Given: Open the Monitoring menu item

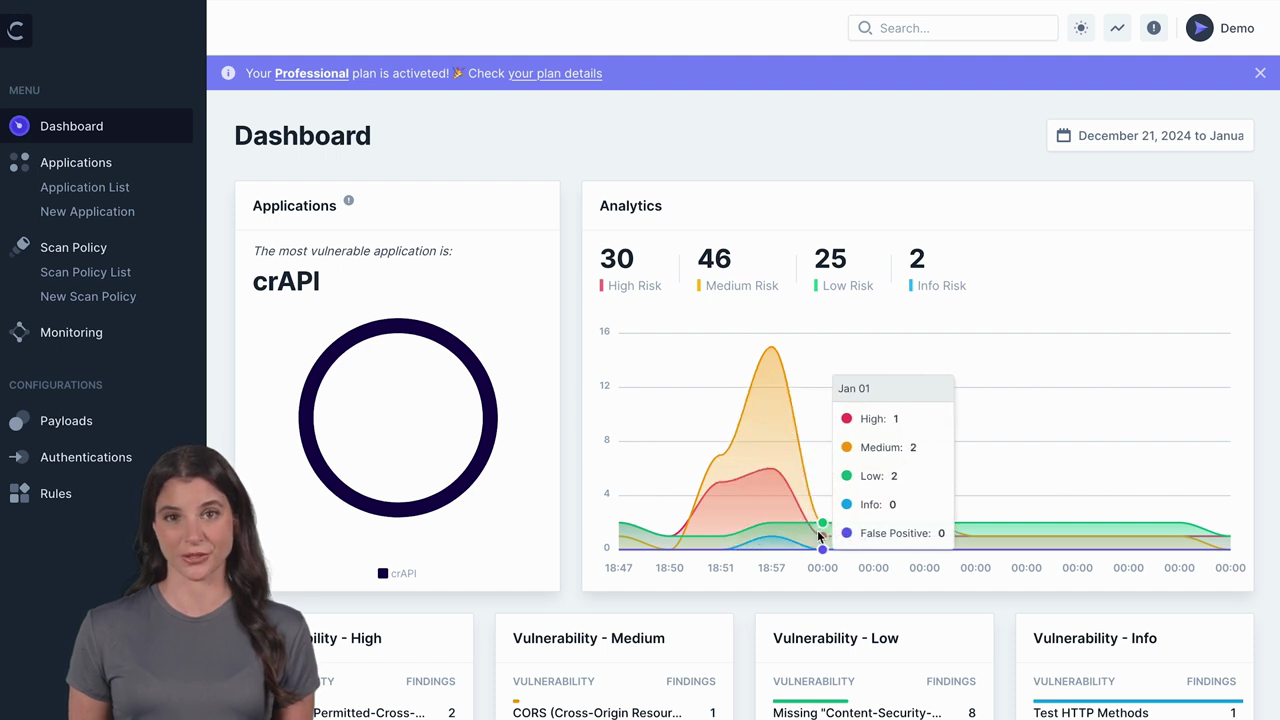Looking at the screenshot, I should [71, 332].
